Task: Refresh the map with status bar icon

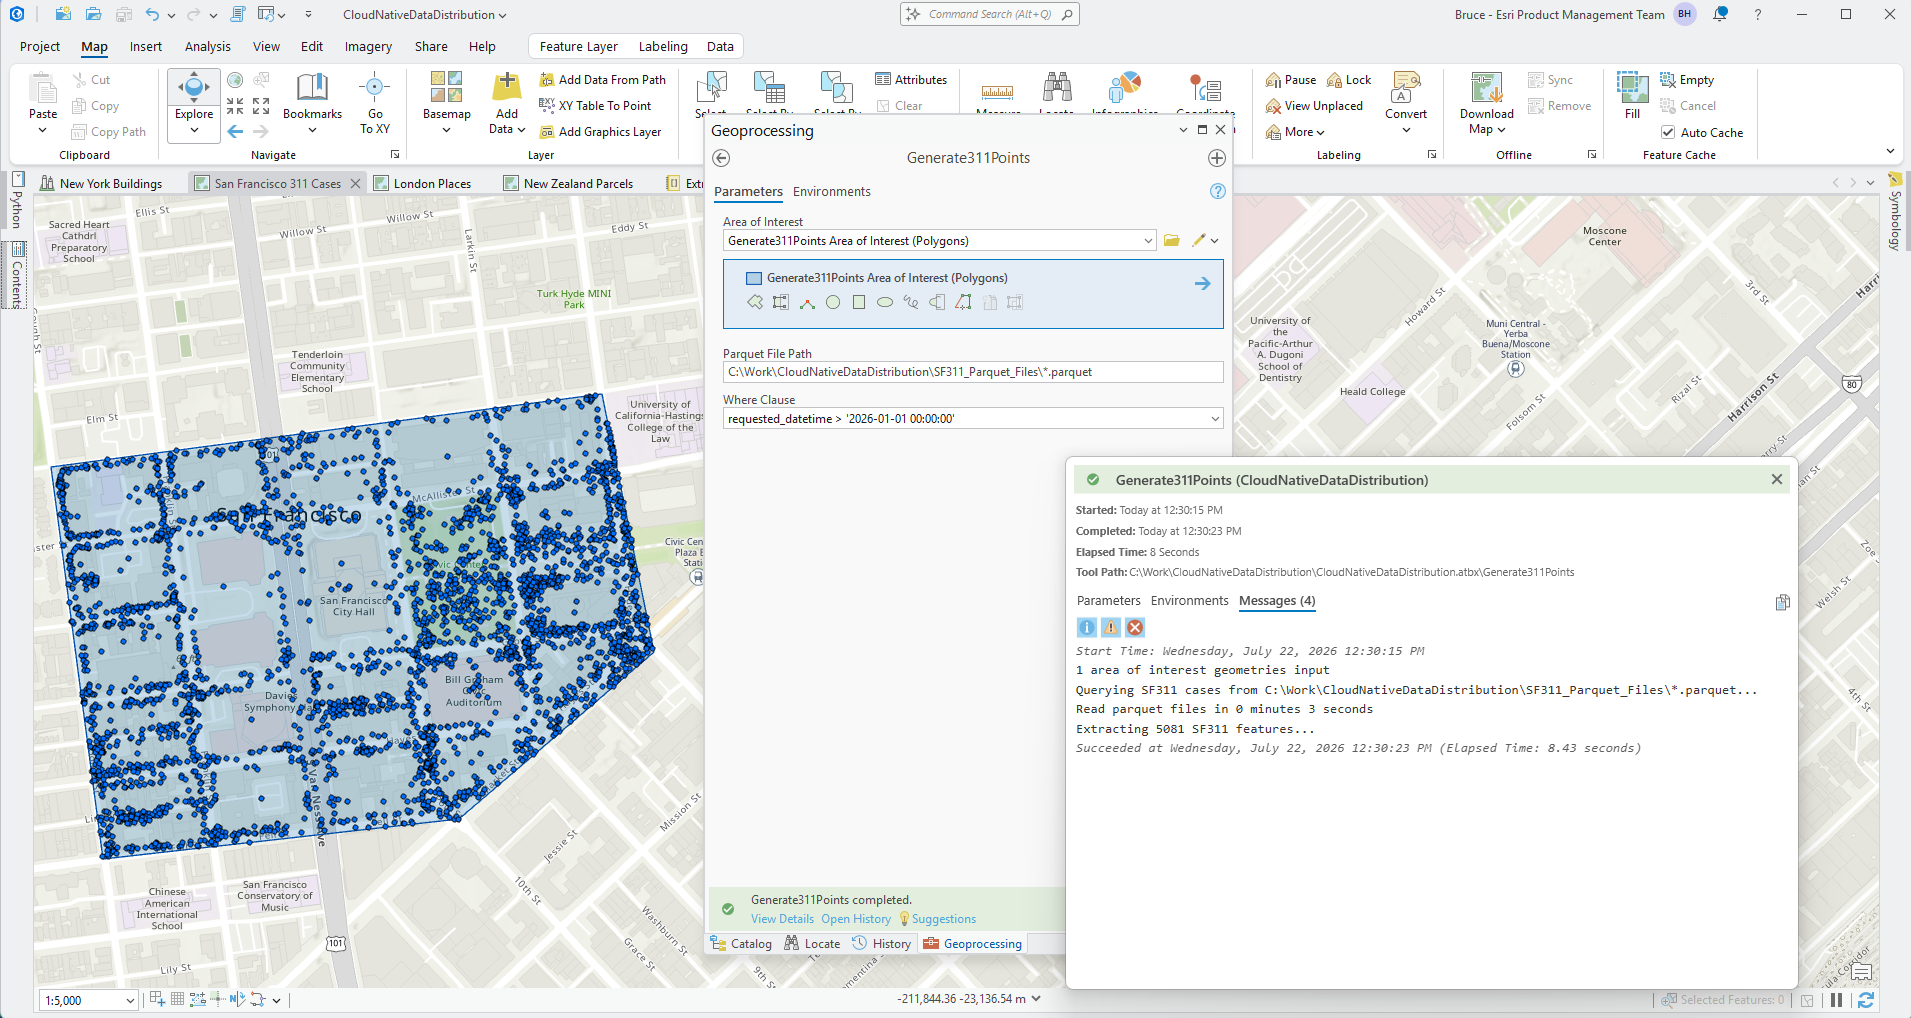Action: tap(1865, 1000)
